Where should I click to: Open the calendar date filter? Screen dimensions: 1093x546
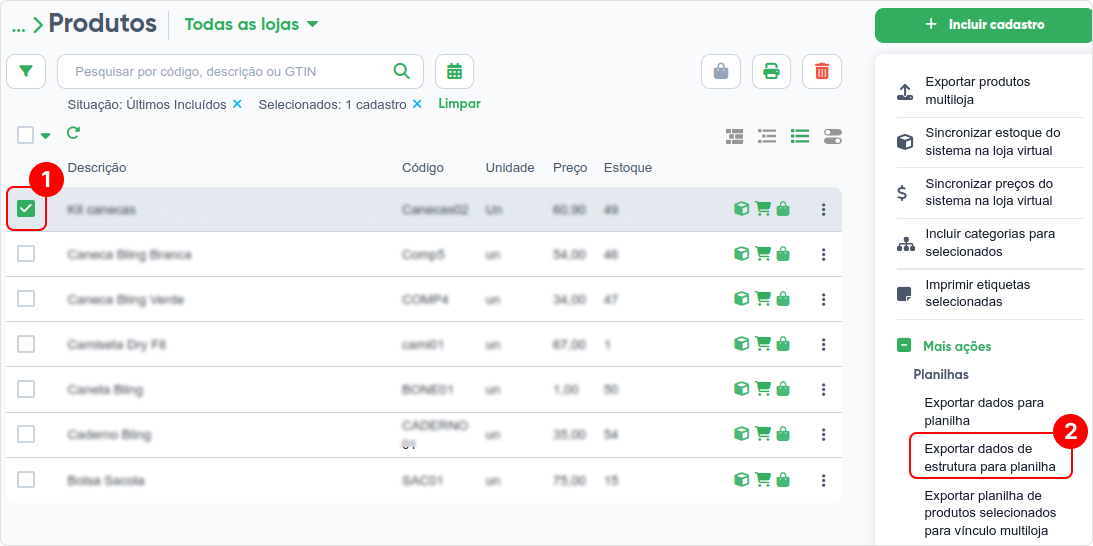coord(454,71)
